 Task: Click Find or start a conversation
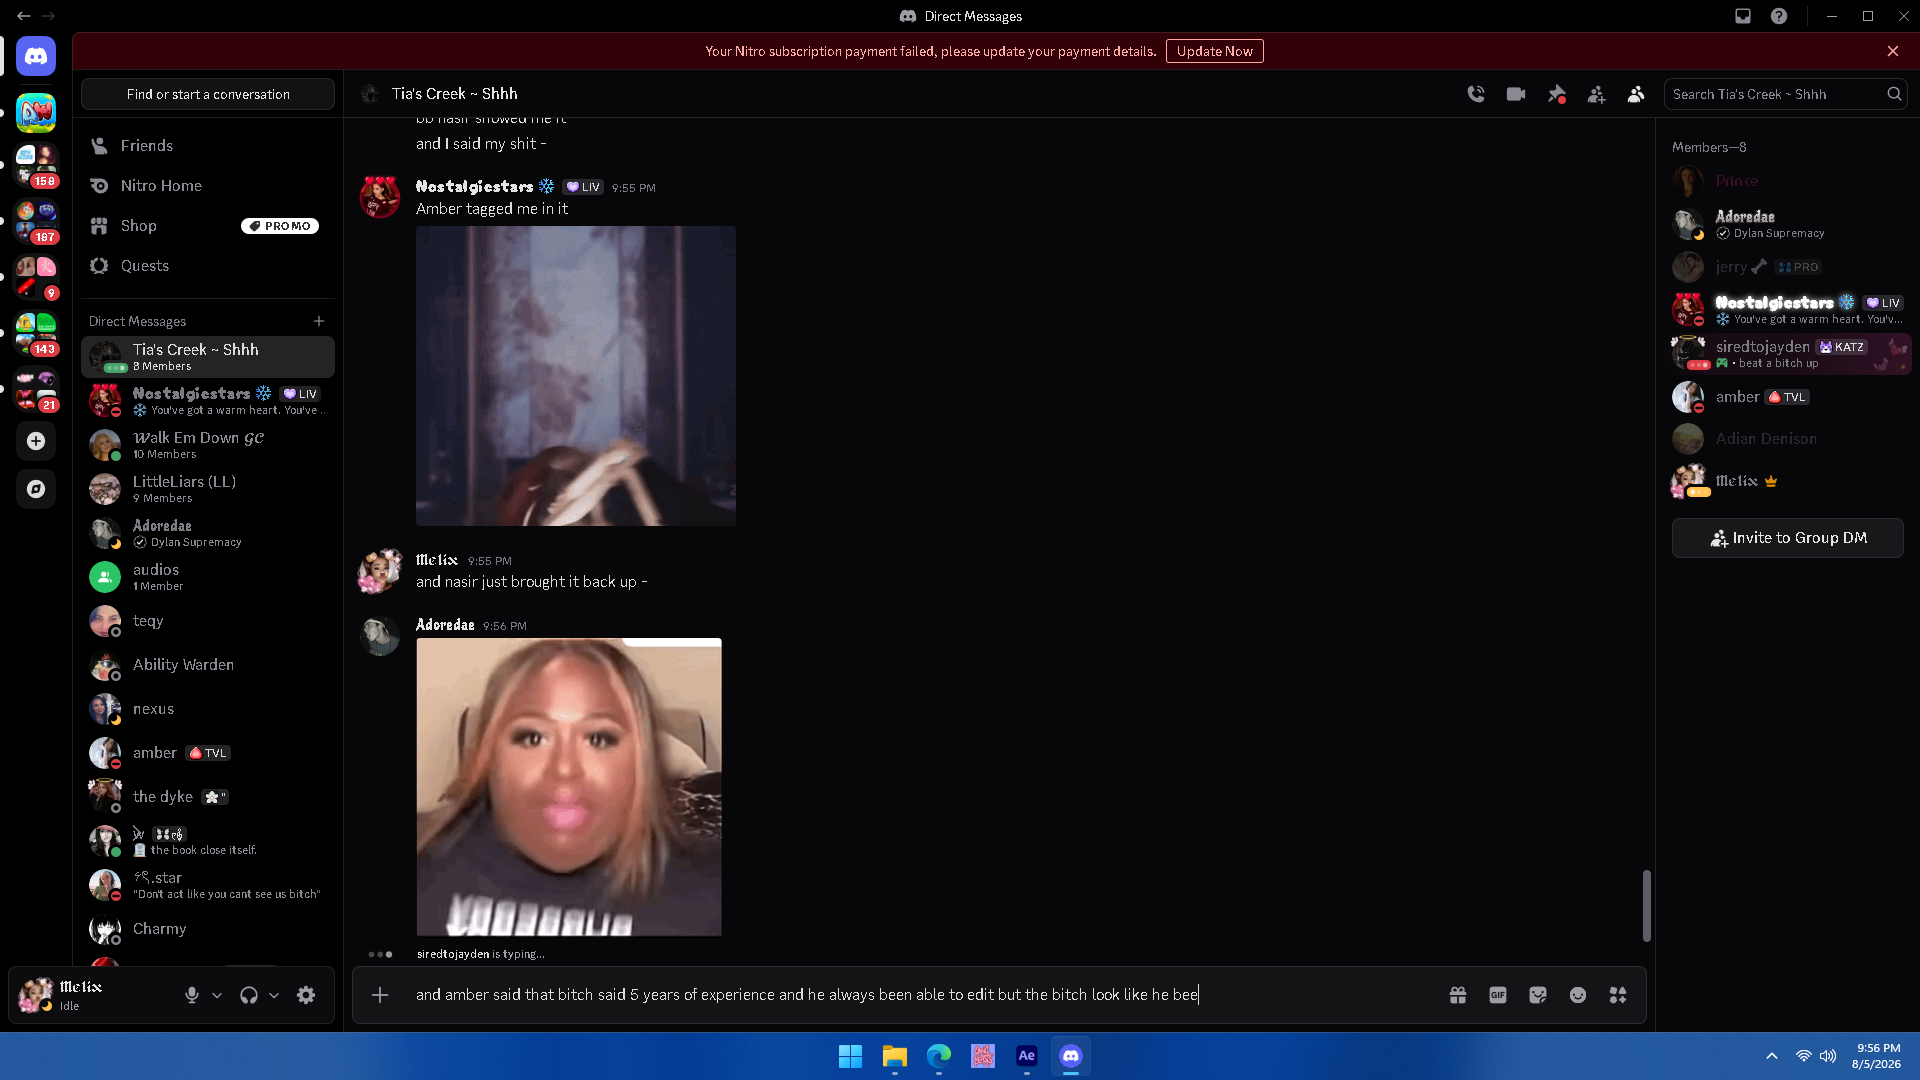tap(208, 94)
